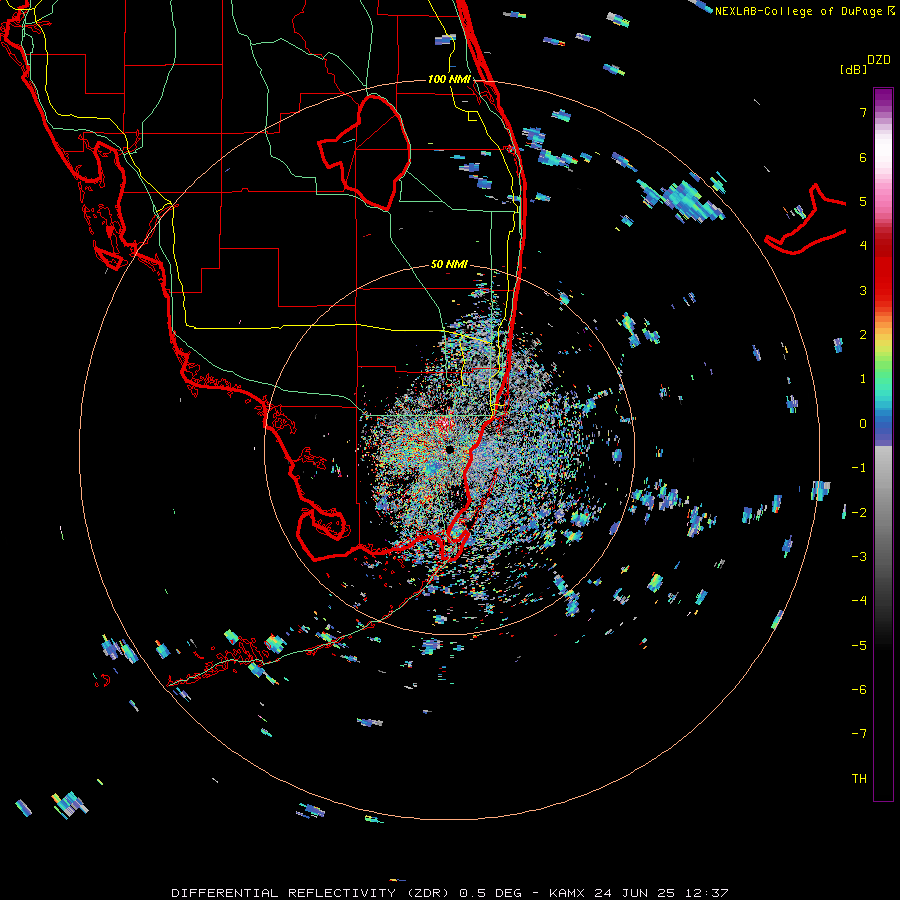Click the 50 NMI range ring label
Viewport: 900px width, 900px height.
[449, 264]
